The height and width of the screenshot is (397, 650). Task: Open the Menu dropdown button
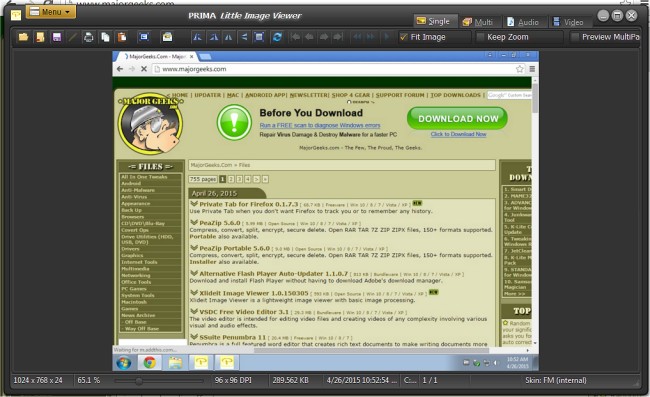pyautogui.click(x=51, y=12)
